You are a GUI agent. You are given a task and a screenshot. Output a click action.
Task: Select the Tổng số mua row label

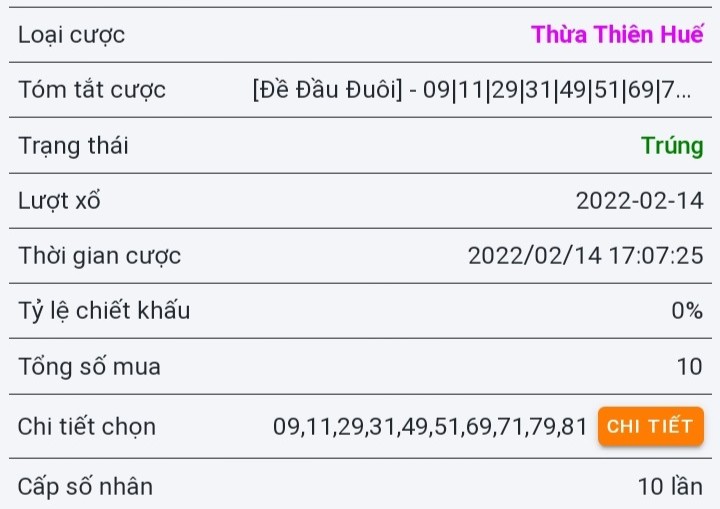click(89, 367)
